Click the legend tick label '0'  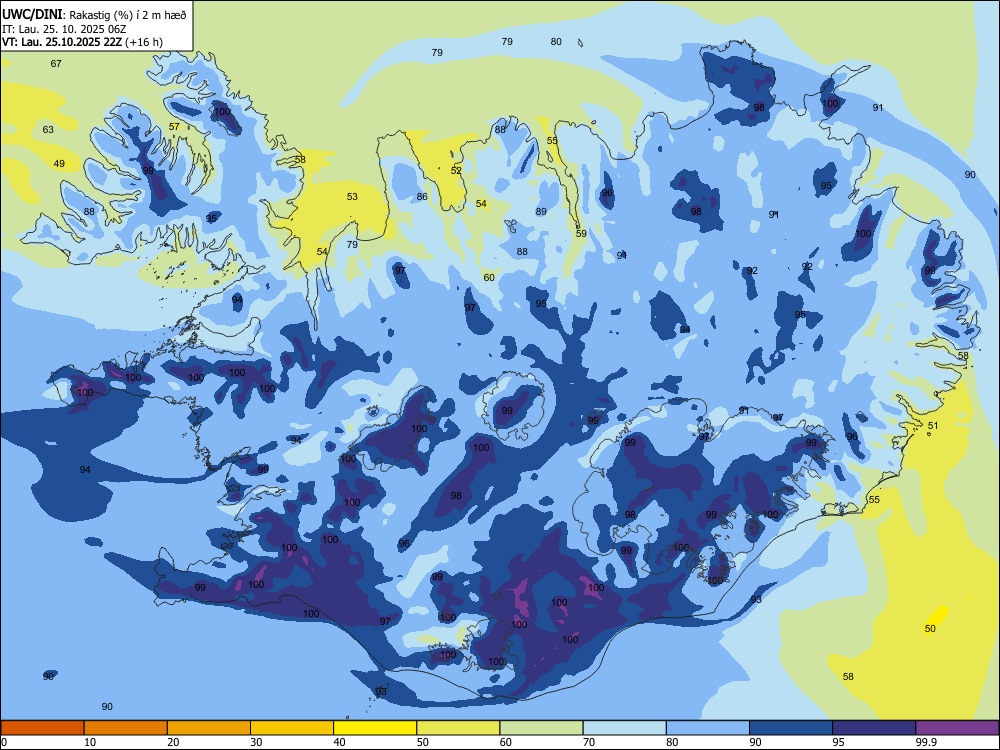4,742
